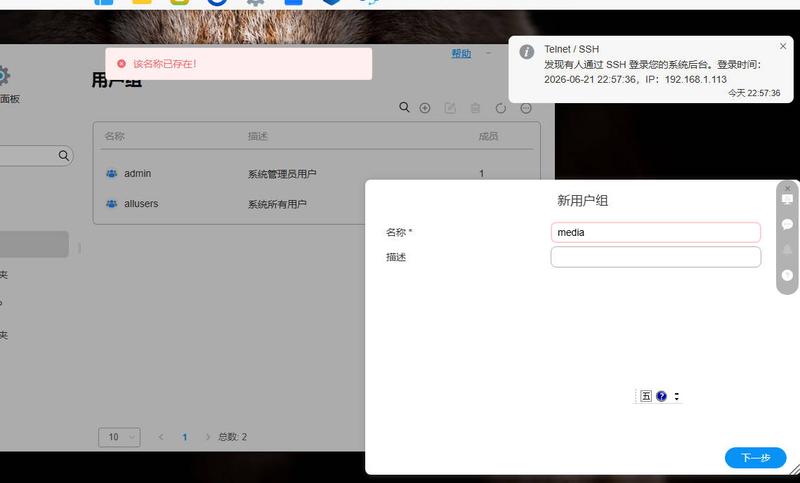Go to previous page arrow

161,437
